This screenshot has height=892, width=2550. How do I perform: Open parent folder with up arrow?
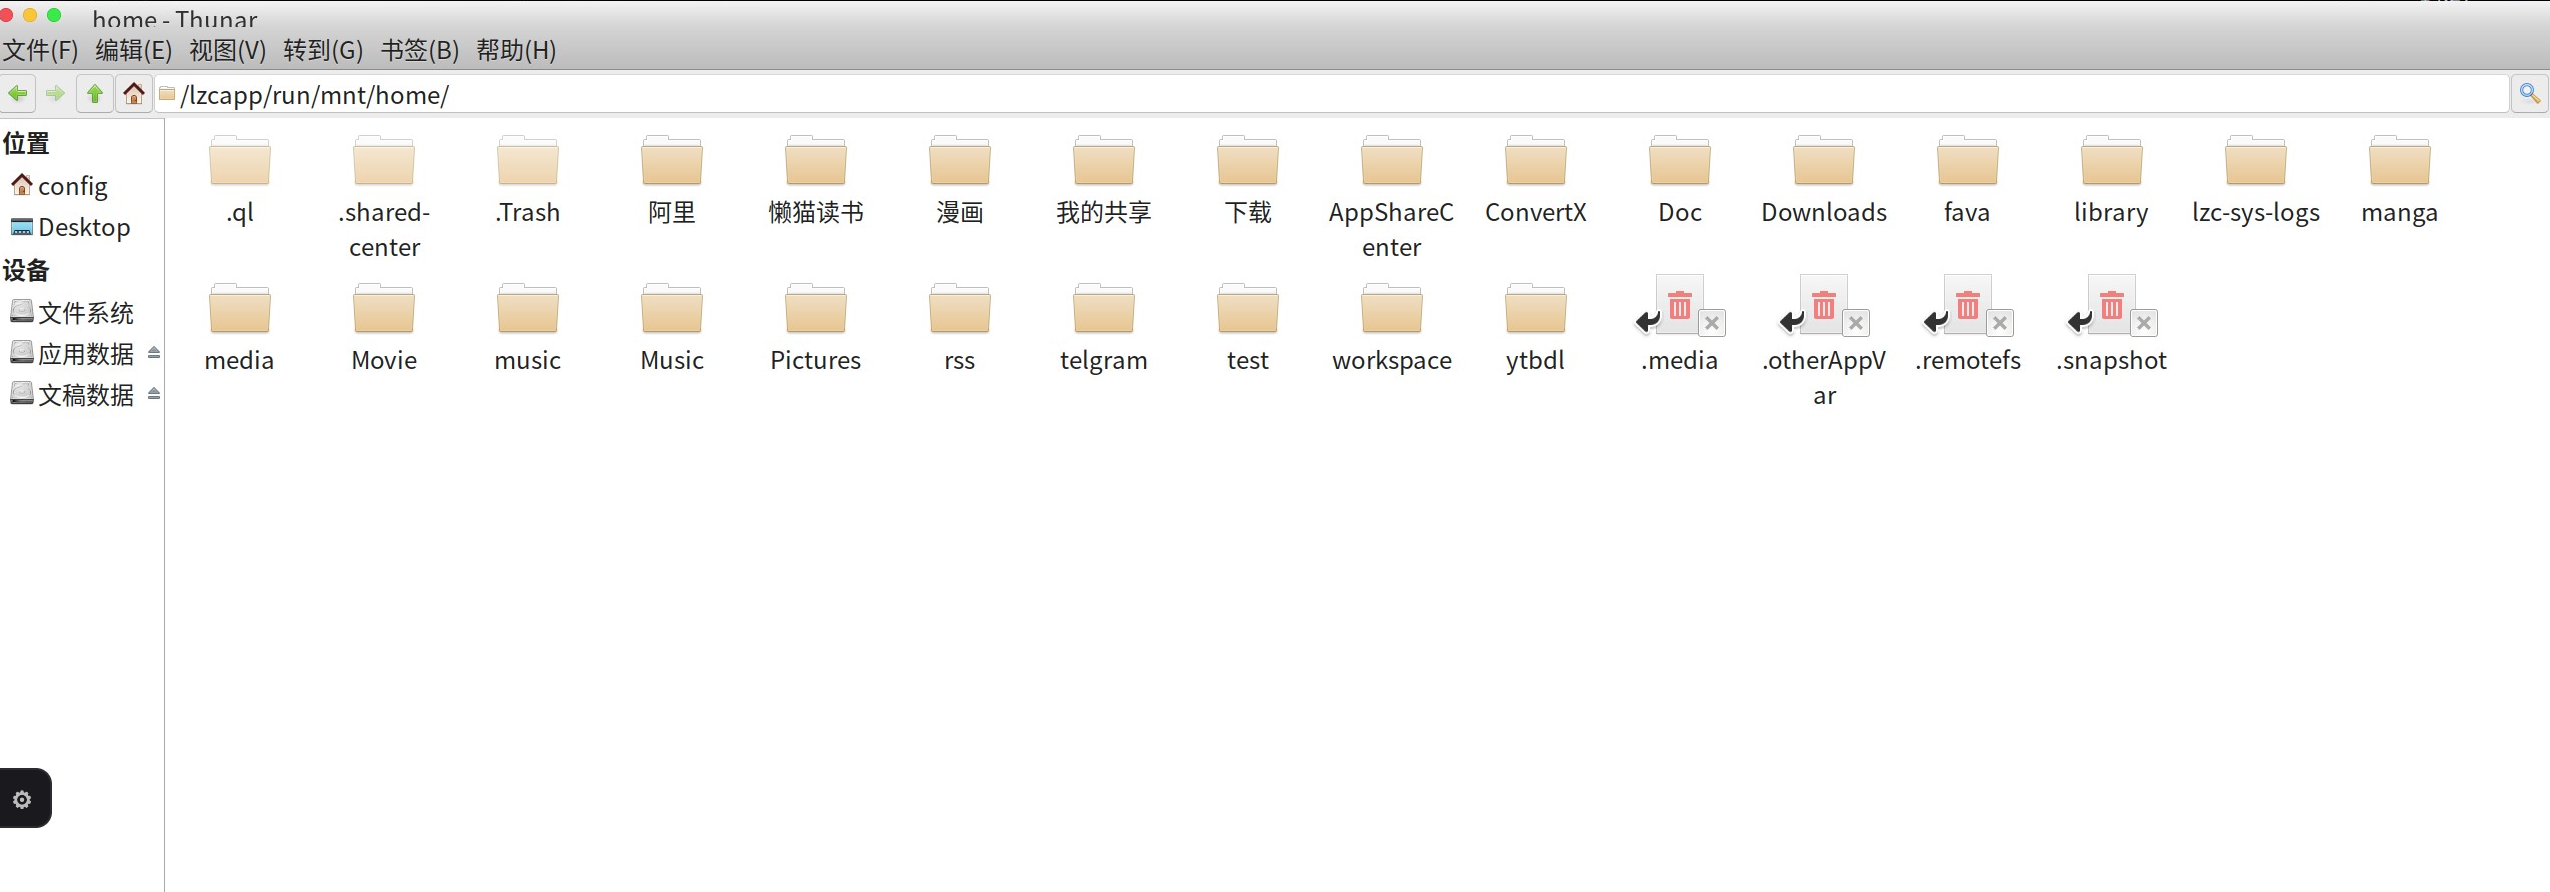click(x=95, y=94)
